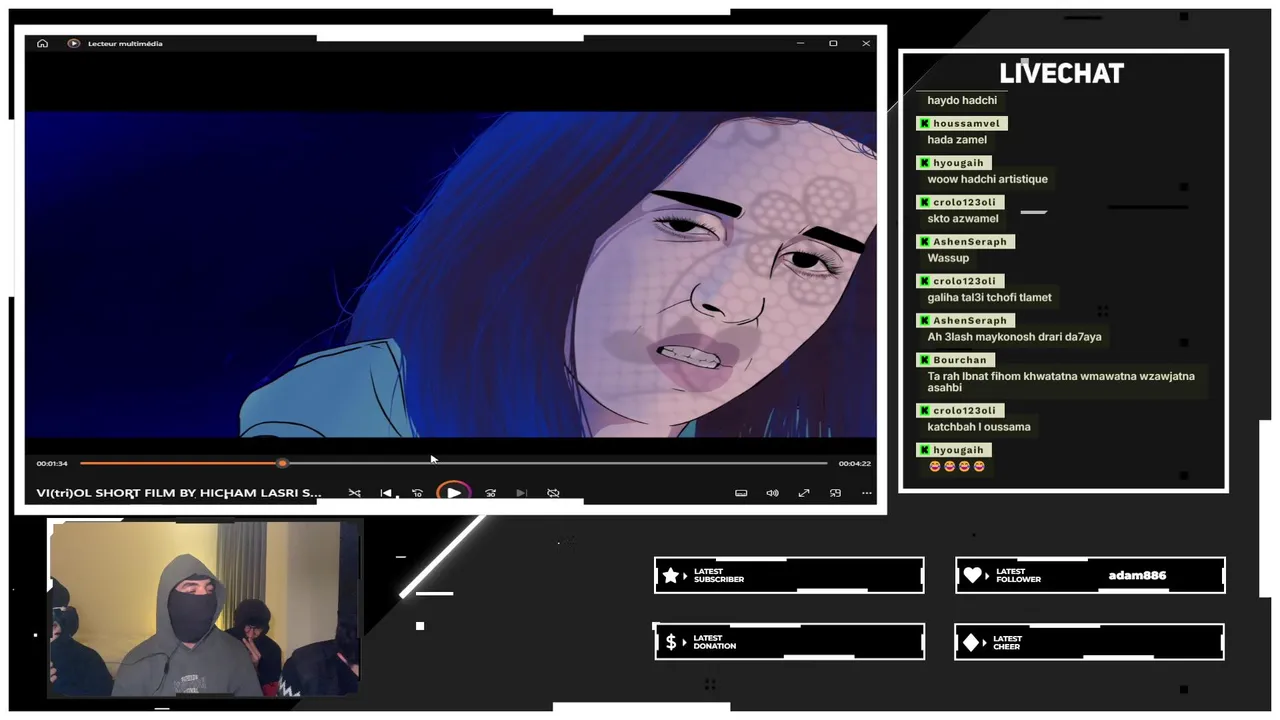The height and width of the screenshot is (720, 1280).
Task: Go to previous track in media player
Action: (x=386, y=493)
